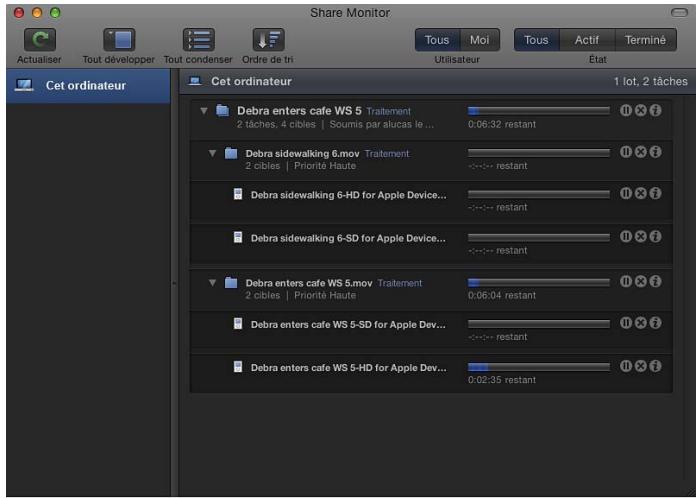Select the Debra sidewalking 6-SD for Apple Device row
The height and width of the screenshot is (498, 696).
431,243
